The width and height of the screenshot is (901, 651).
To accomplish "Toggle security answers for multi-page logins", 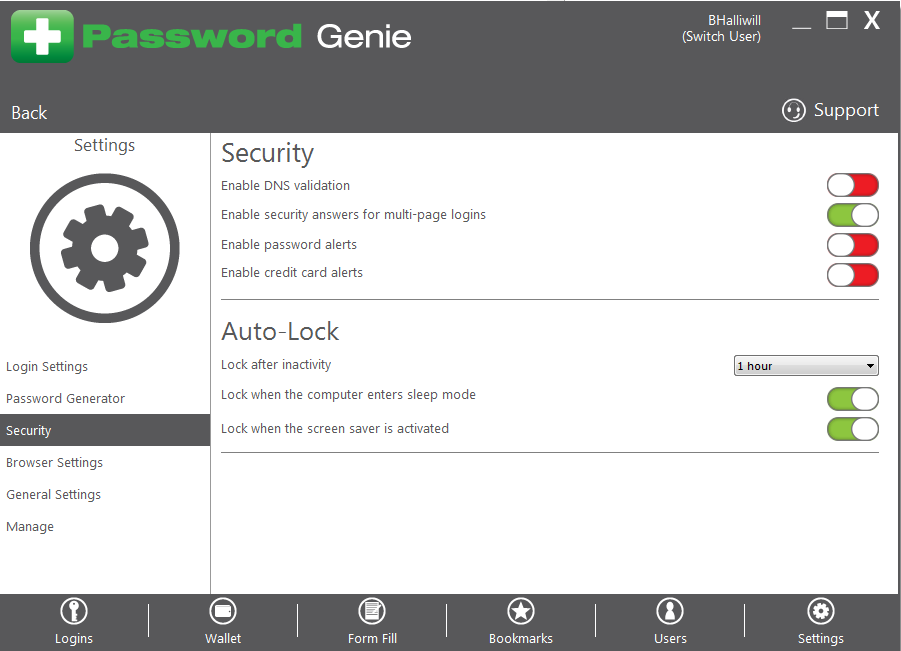I will coord(853,215).
